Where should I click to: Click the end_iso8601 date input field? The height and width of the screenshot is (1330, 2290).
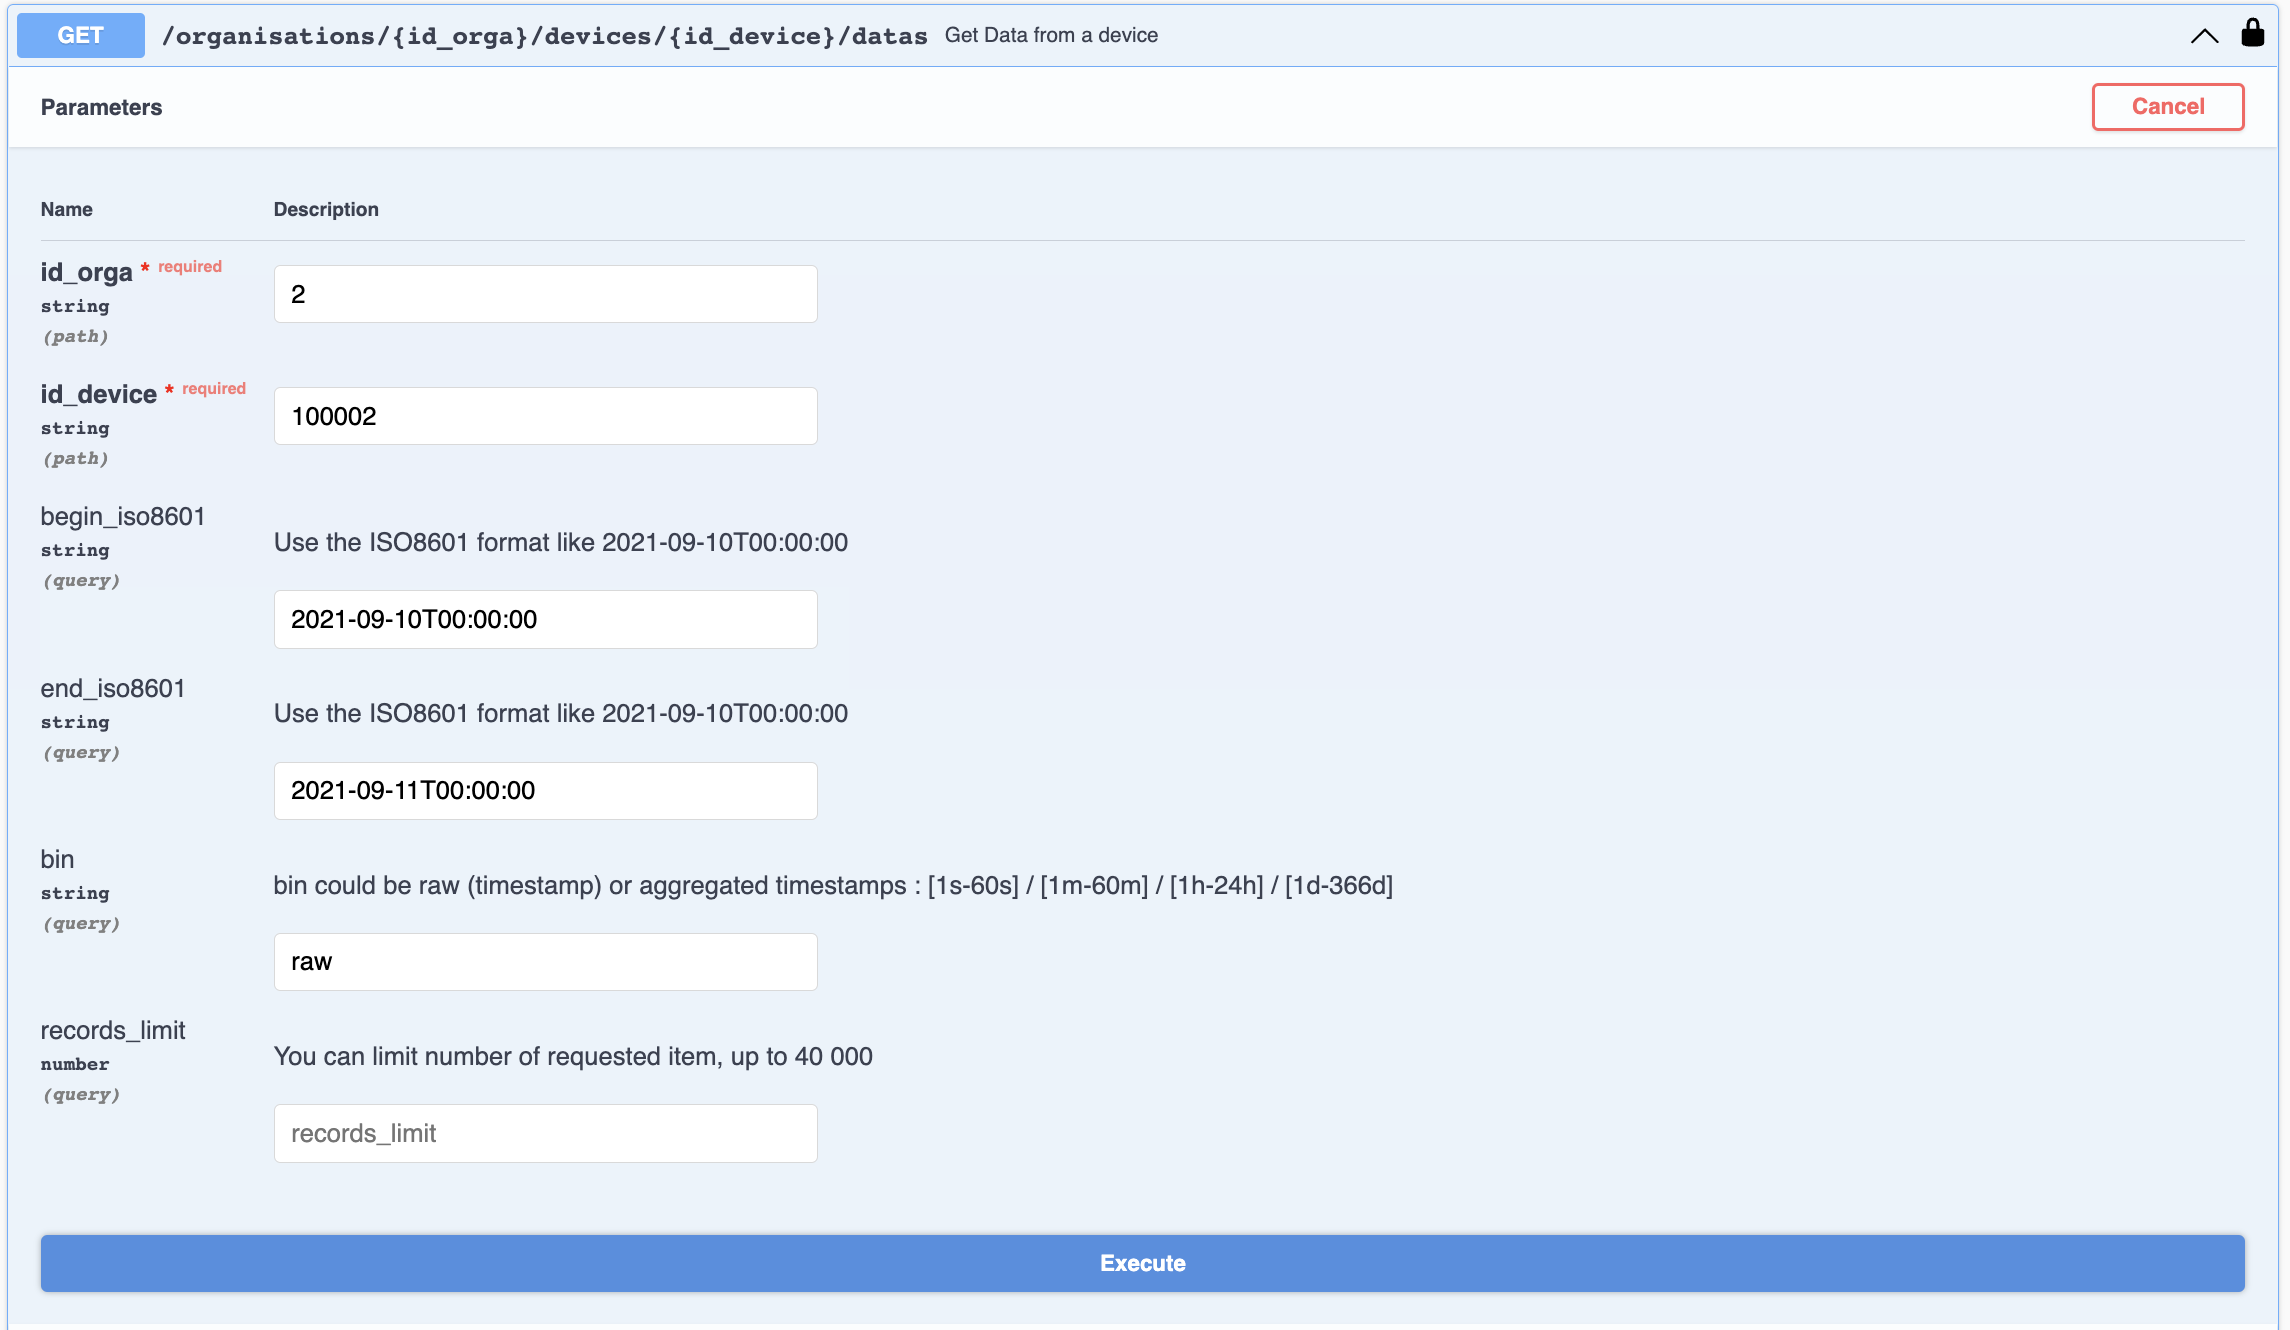[x=545, y=790]
